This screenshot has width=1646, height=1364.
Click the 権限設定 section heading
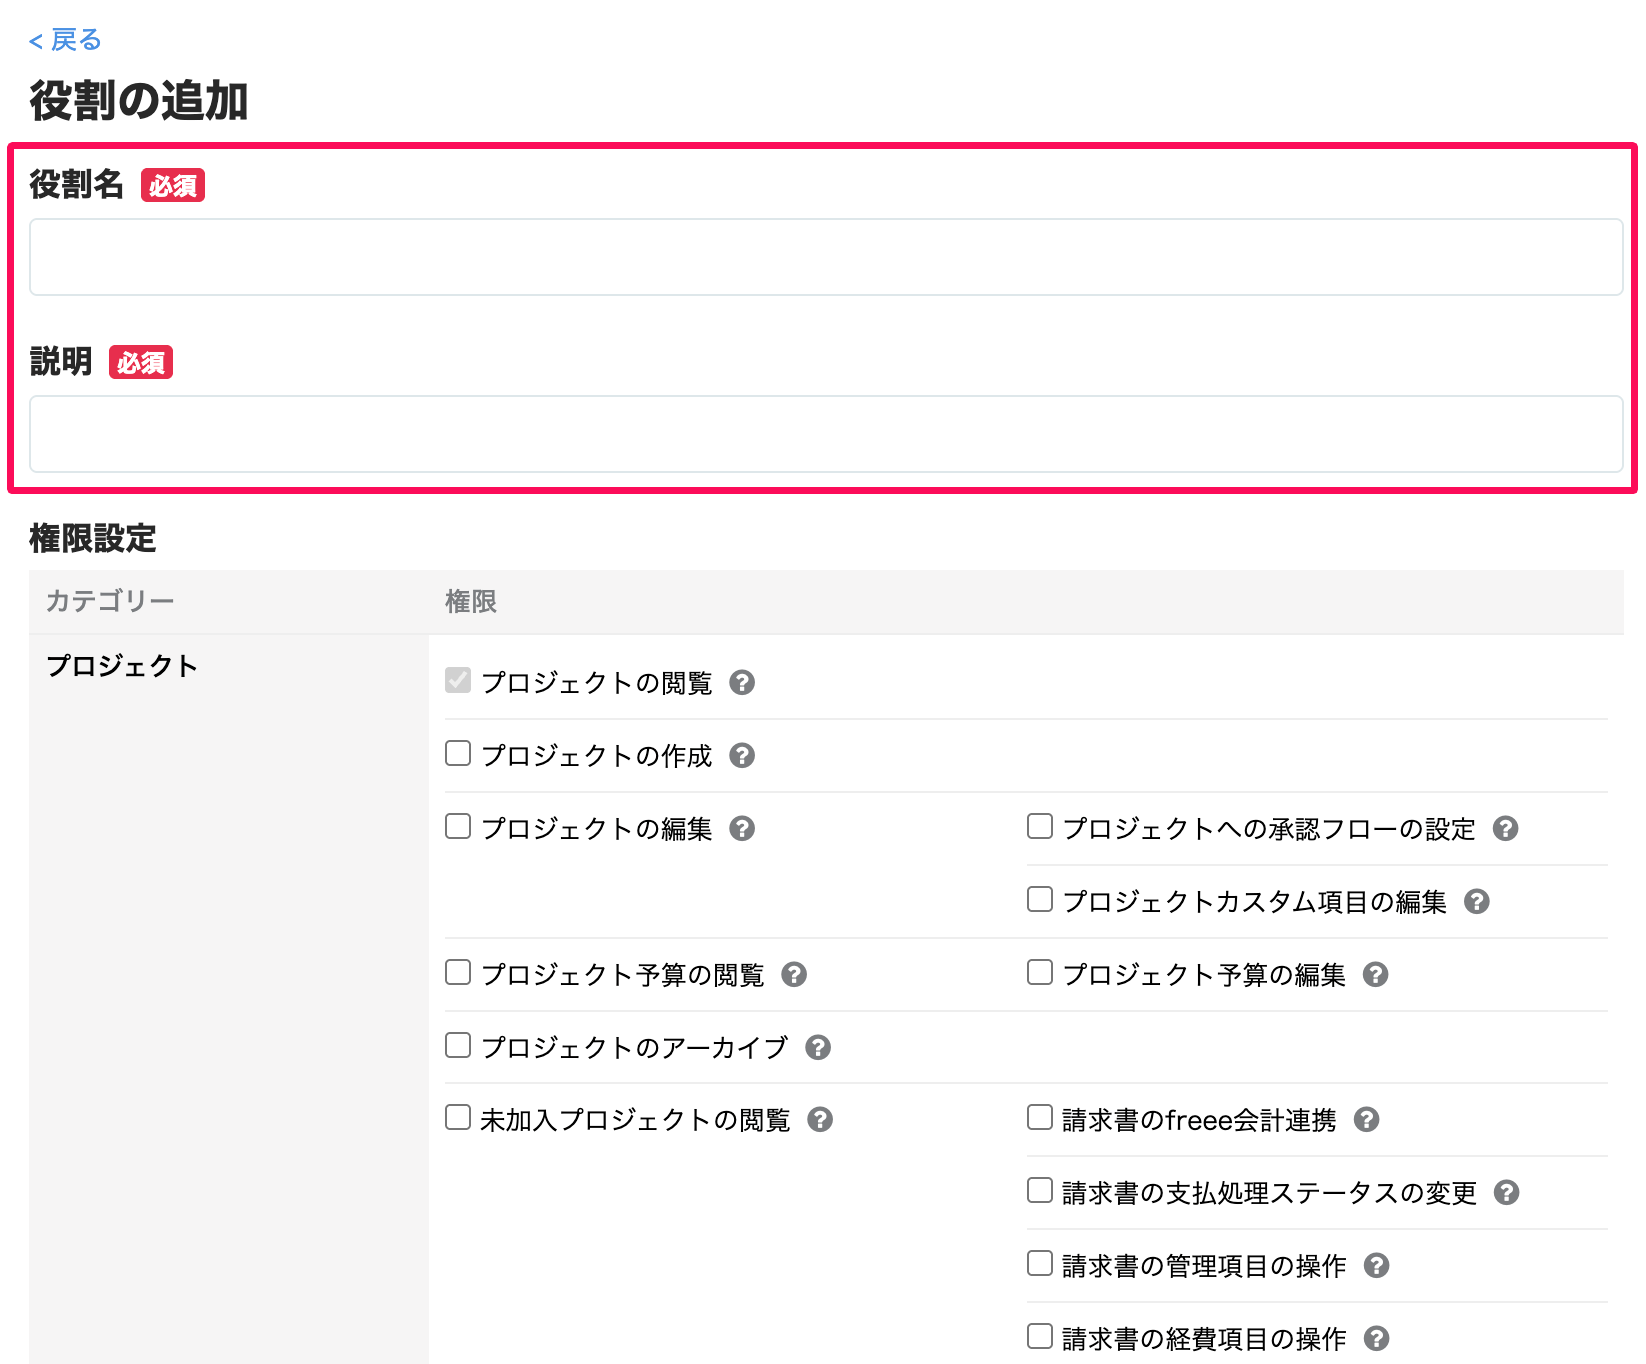click(x=93, y=538)
